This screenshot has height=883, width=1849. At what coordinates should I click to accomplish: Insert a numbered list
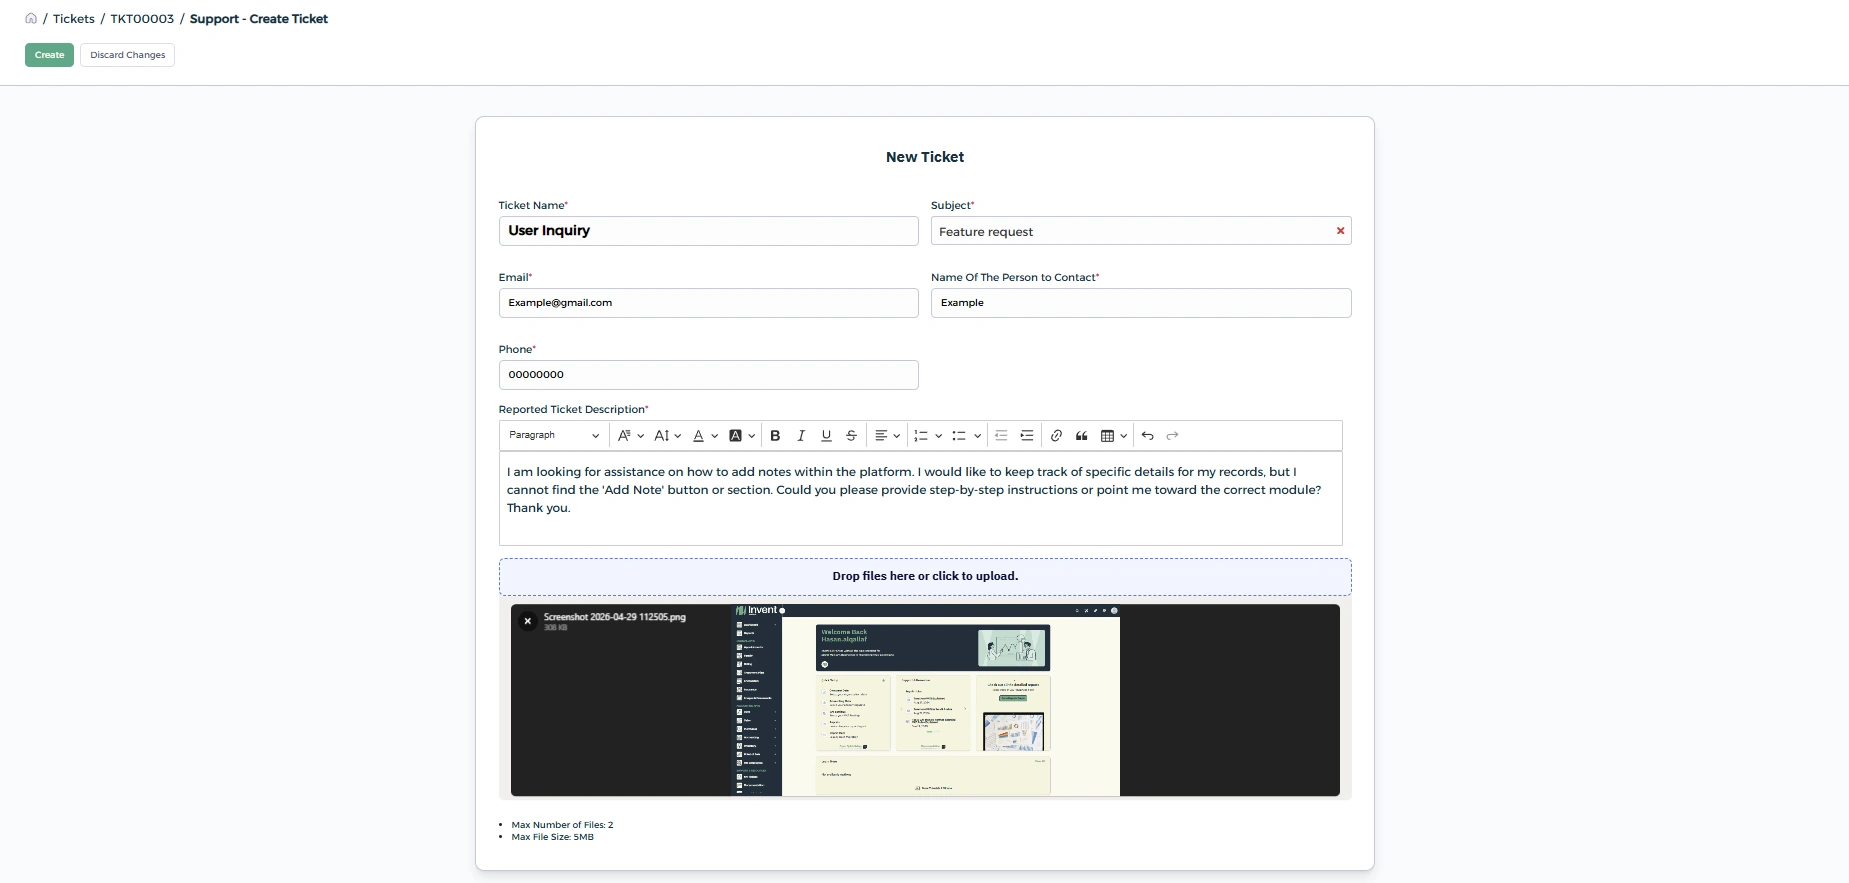click(x=921, y=436)
